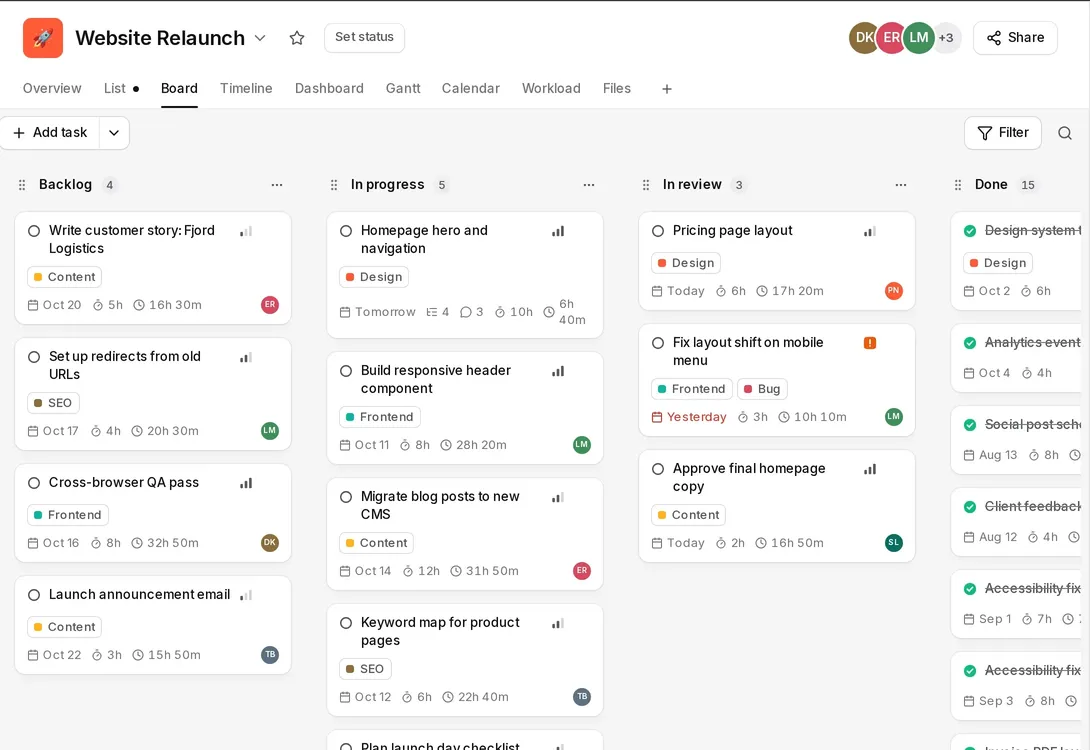Mark Cross-browser QA pass complete
Image resolution: width=1090 pixels, height=750 pixels.
[34, 482]
